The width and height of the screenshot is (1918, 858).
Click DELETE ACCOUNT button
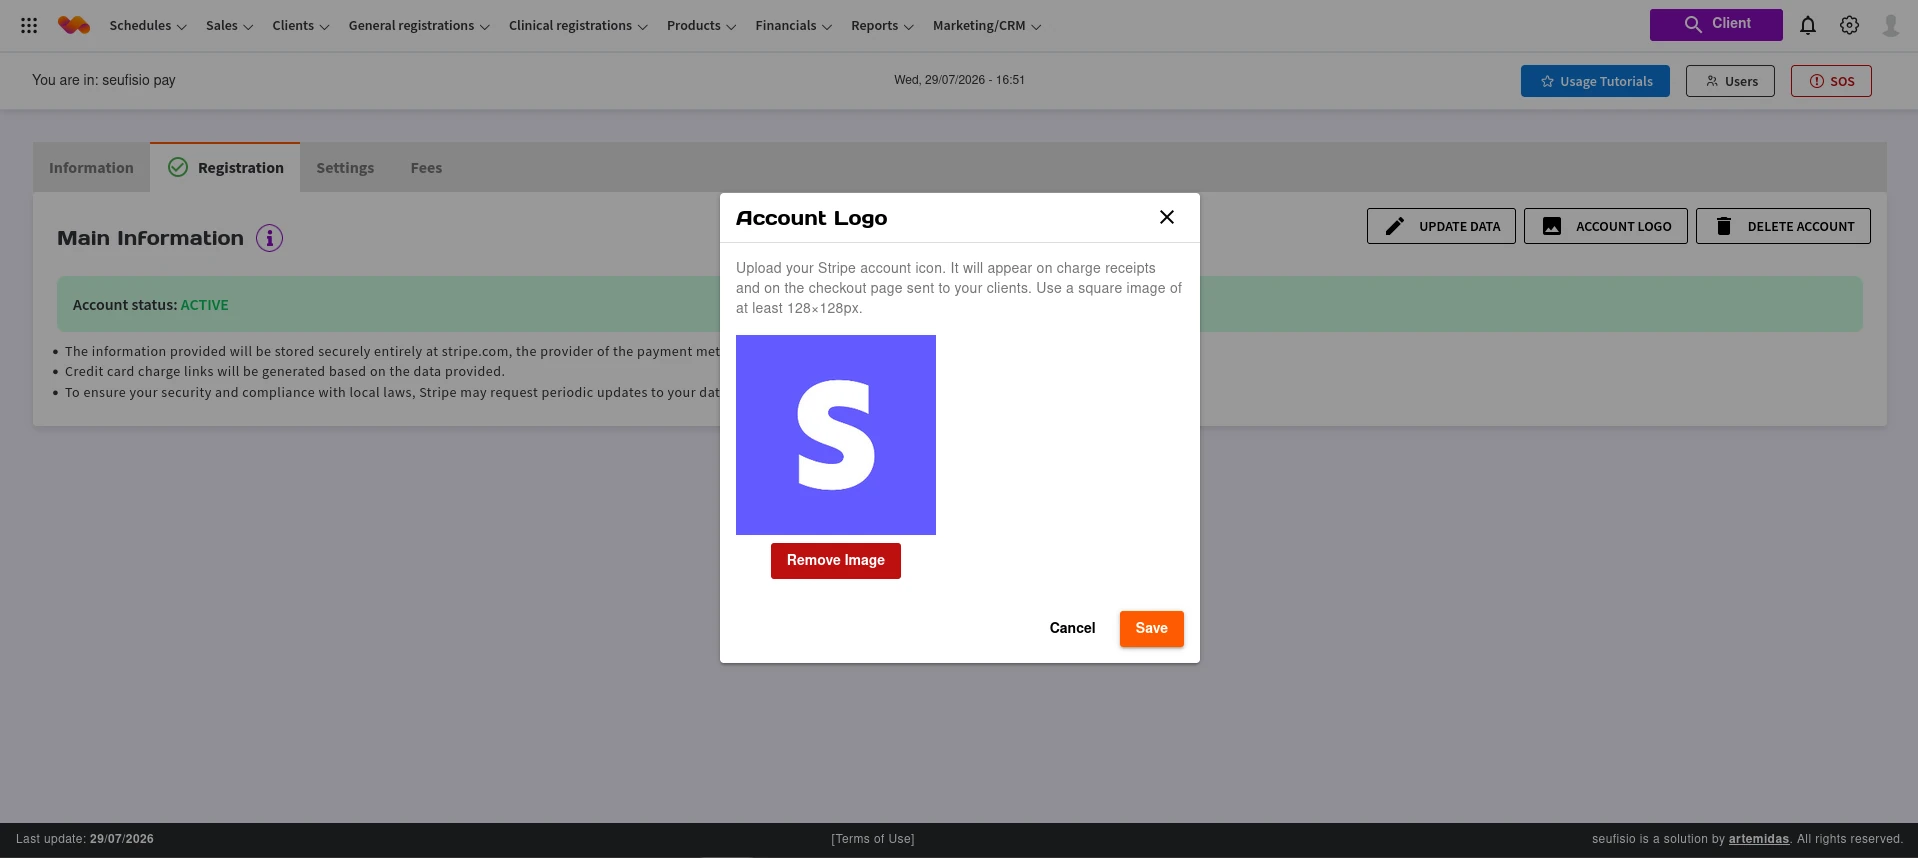pyautogui.click(x=1783, y=226)
